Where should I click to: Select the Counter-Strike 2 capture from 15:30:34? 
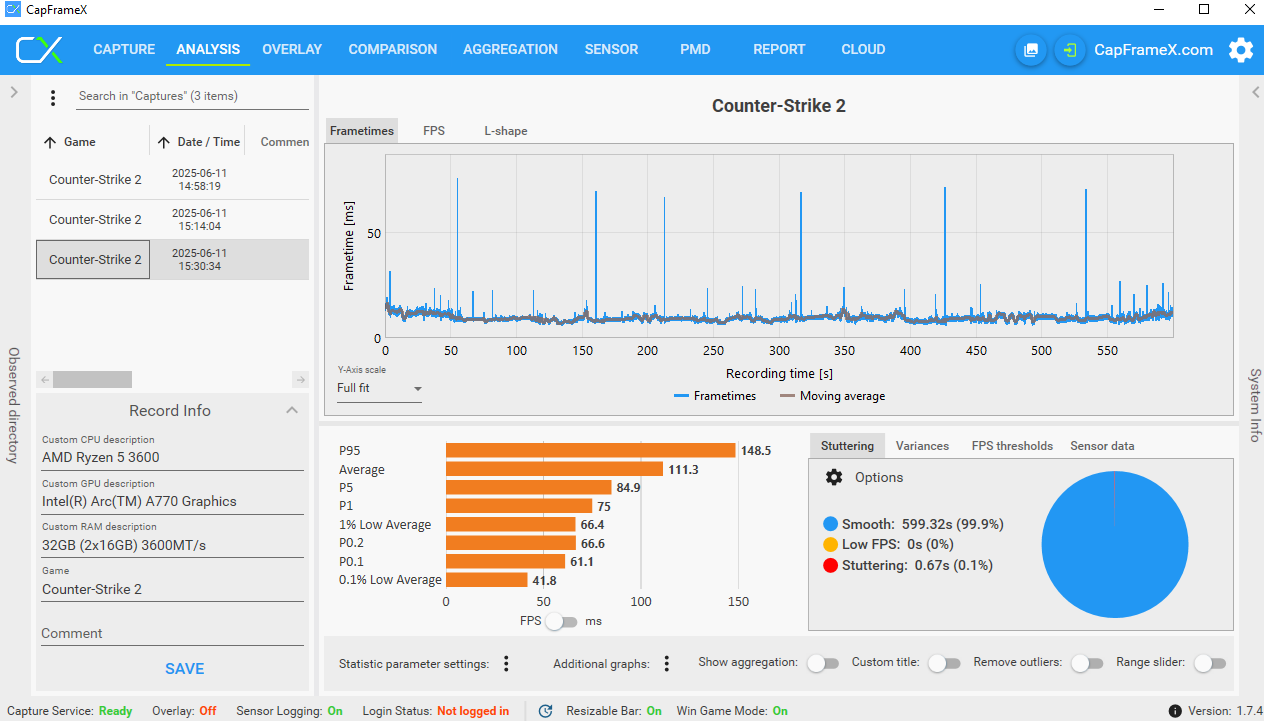172,260
